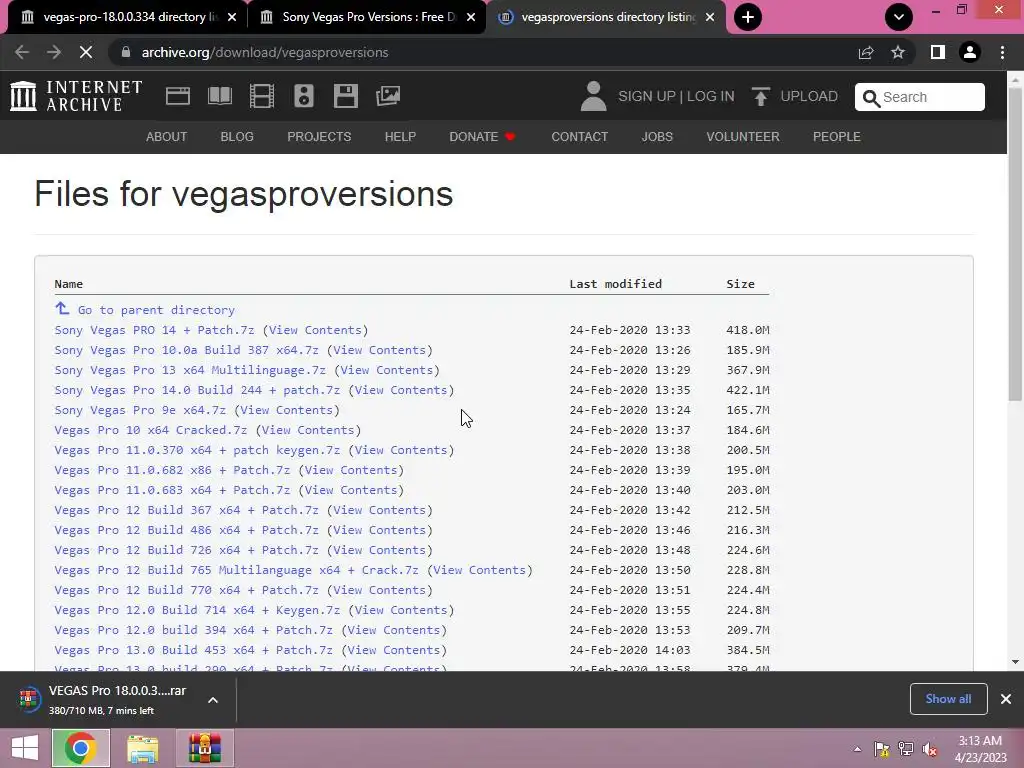Bookmark this page with the star icon
Viewport: 1024px width, 768px height.
pyautogui.click(x=898, y=52)
